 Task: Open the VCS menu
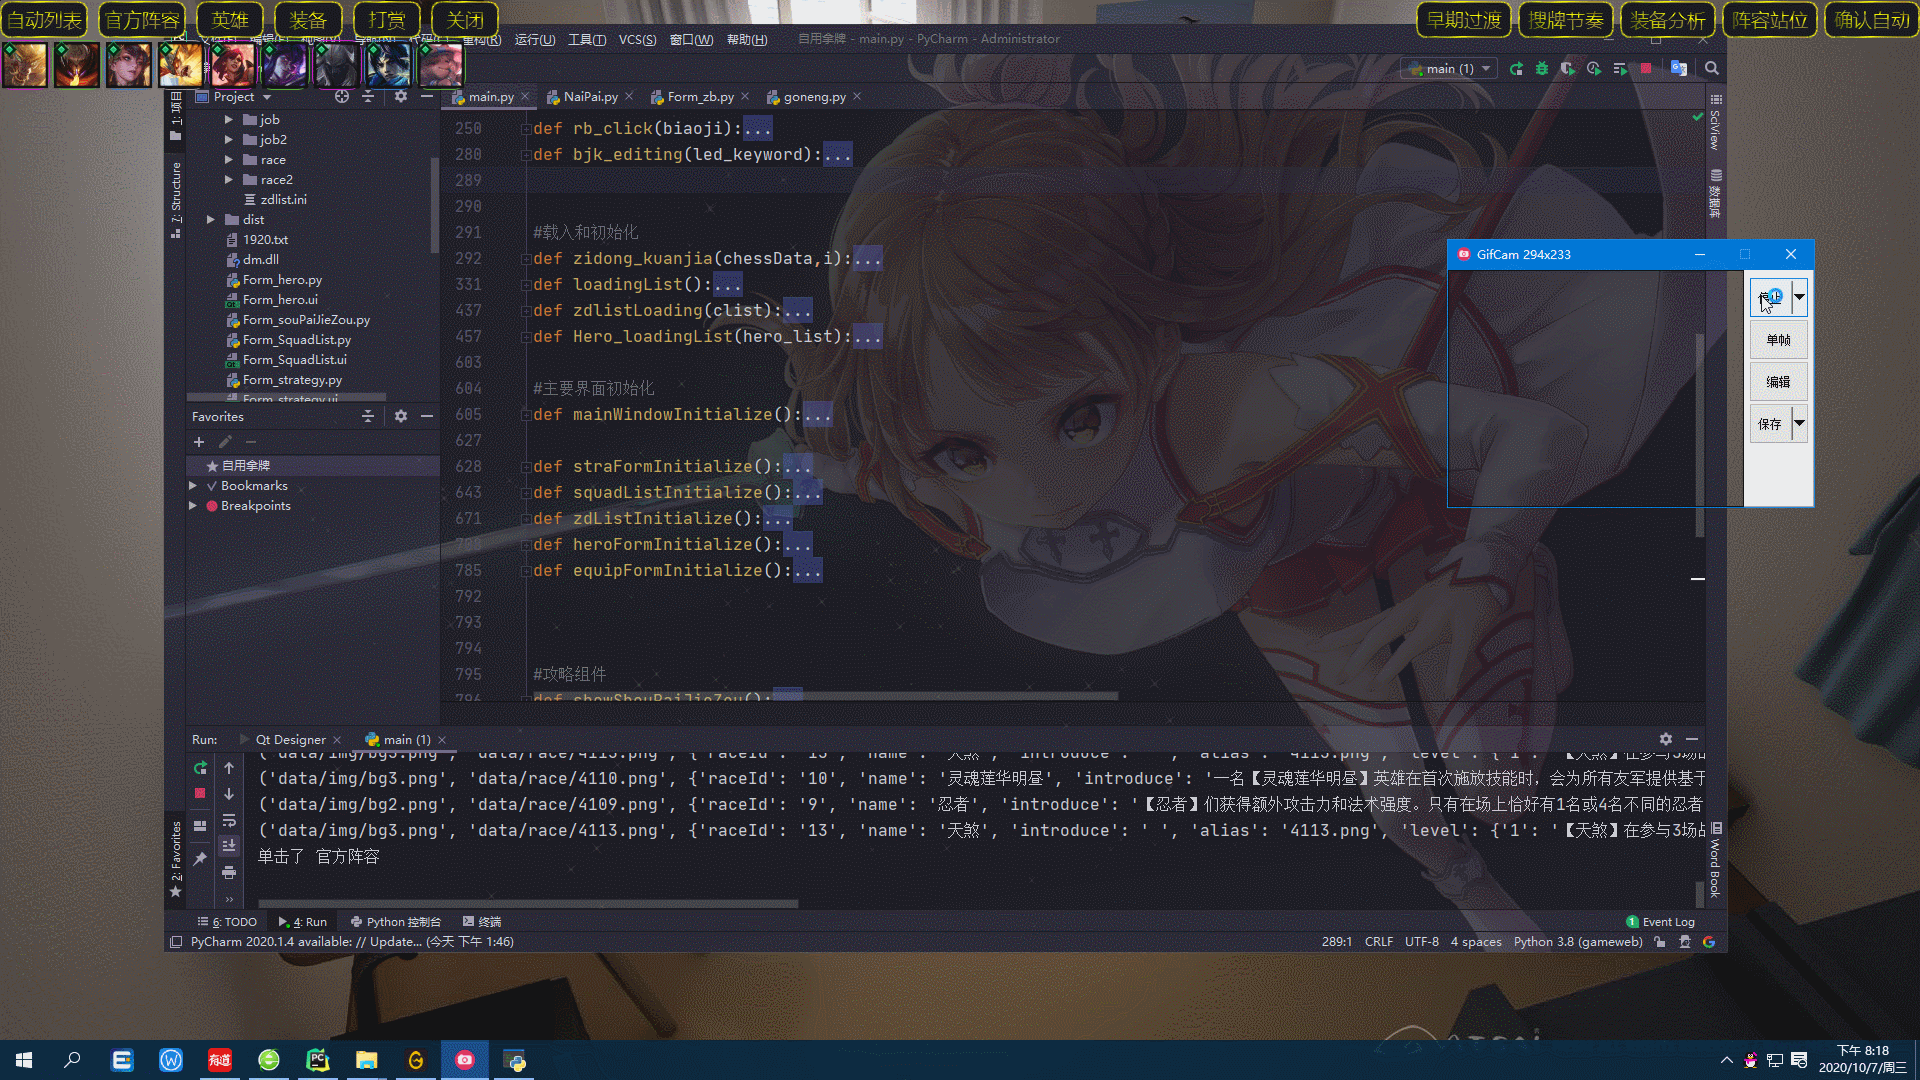(637, 40)
